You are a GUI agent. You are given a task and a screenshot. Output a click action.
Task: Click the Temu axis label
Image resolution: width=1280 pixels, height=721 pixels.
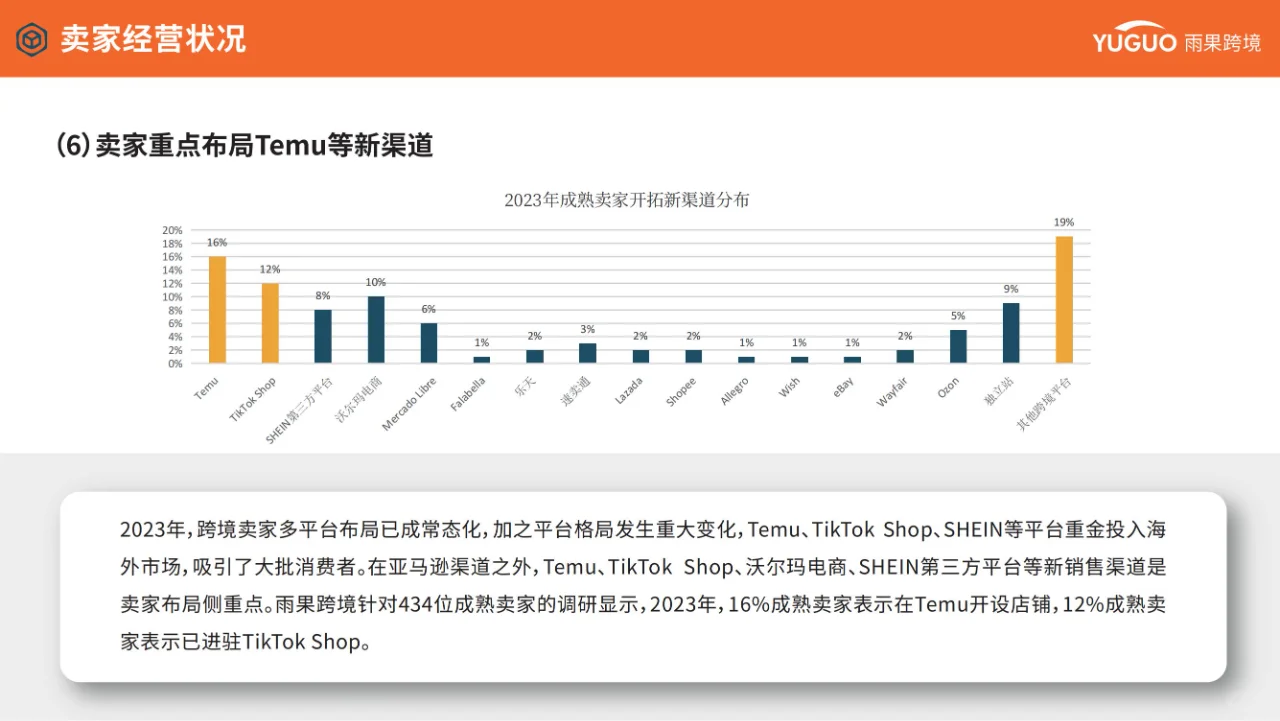207,389
